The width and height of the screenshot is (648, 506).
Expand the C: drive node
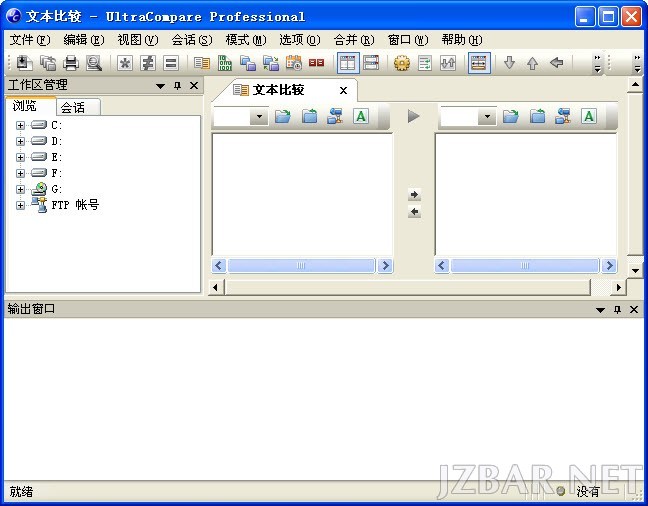click(x=20, y=125)
